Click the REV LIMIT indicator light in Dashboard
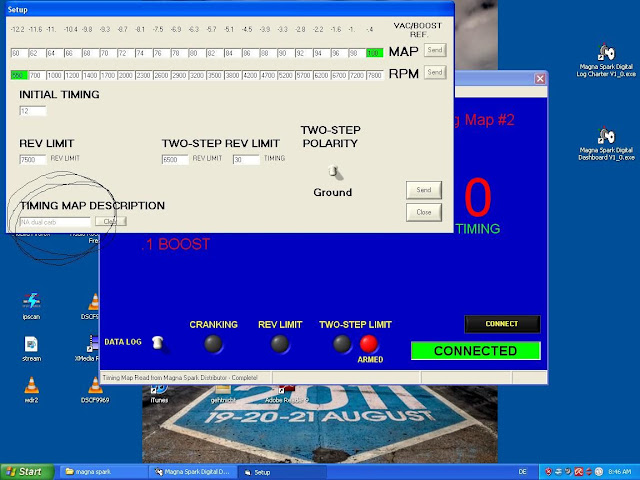The width and height of the screenshot is (640, 480). (280, 344)
